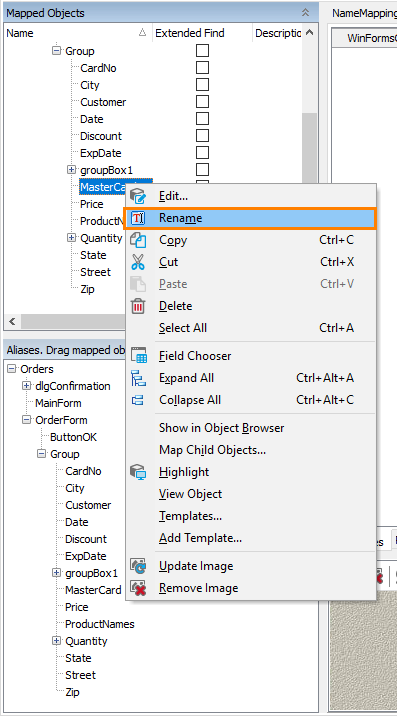The image size is (397, 716).
Task: Tick the Extended Find box for Discount
Action: click(x=202, y=136)
